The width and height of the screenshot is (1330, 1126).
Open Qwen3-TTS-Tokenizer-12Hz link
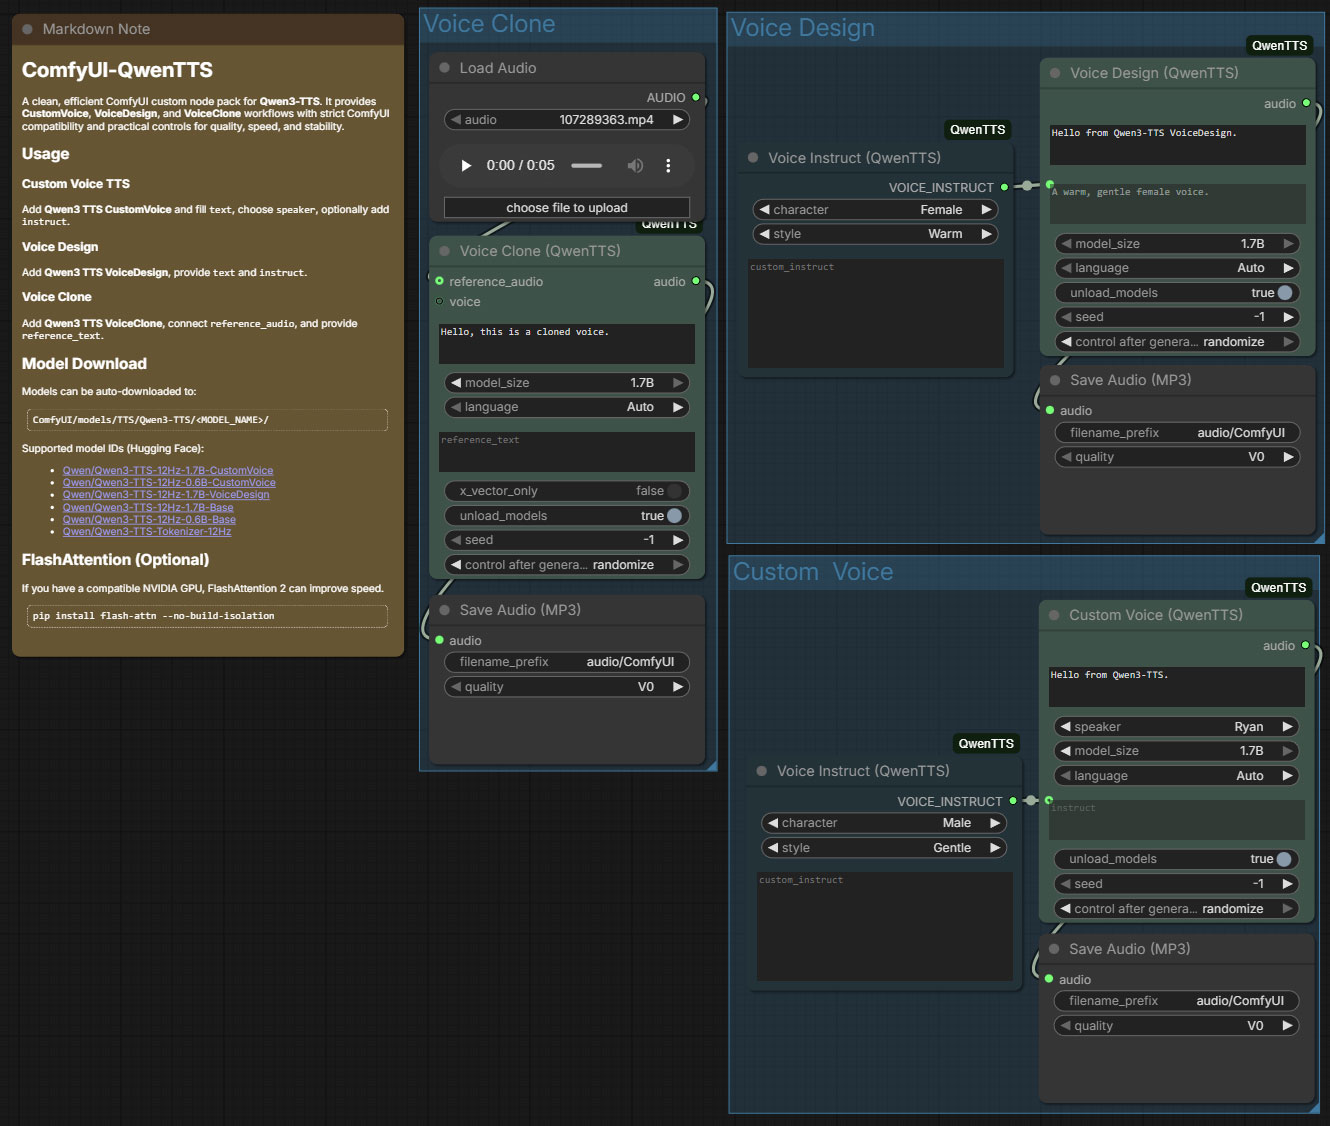click(x=147, y=532)
